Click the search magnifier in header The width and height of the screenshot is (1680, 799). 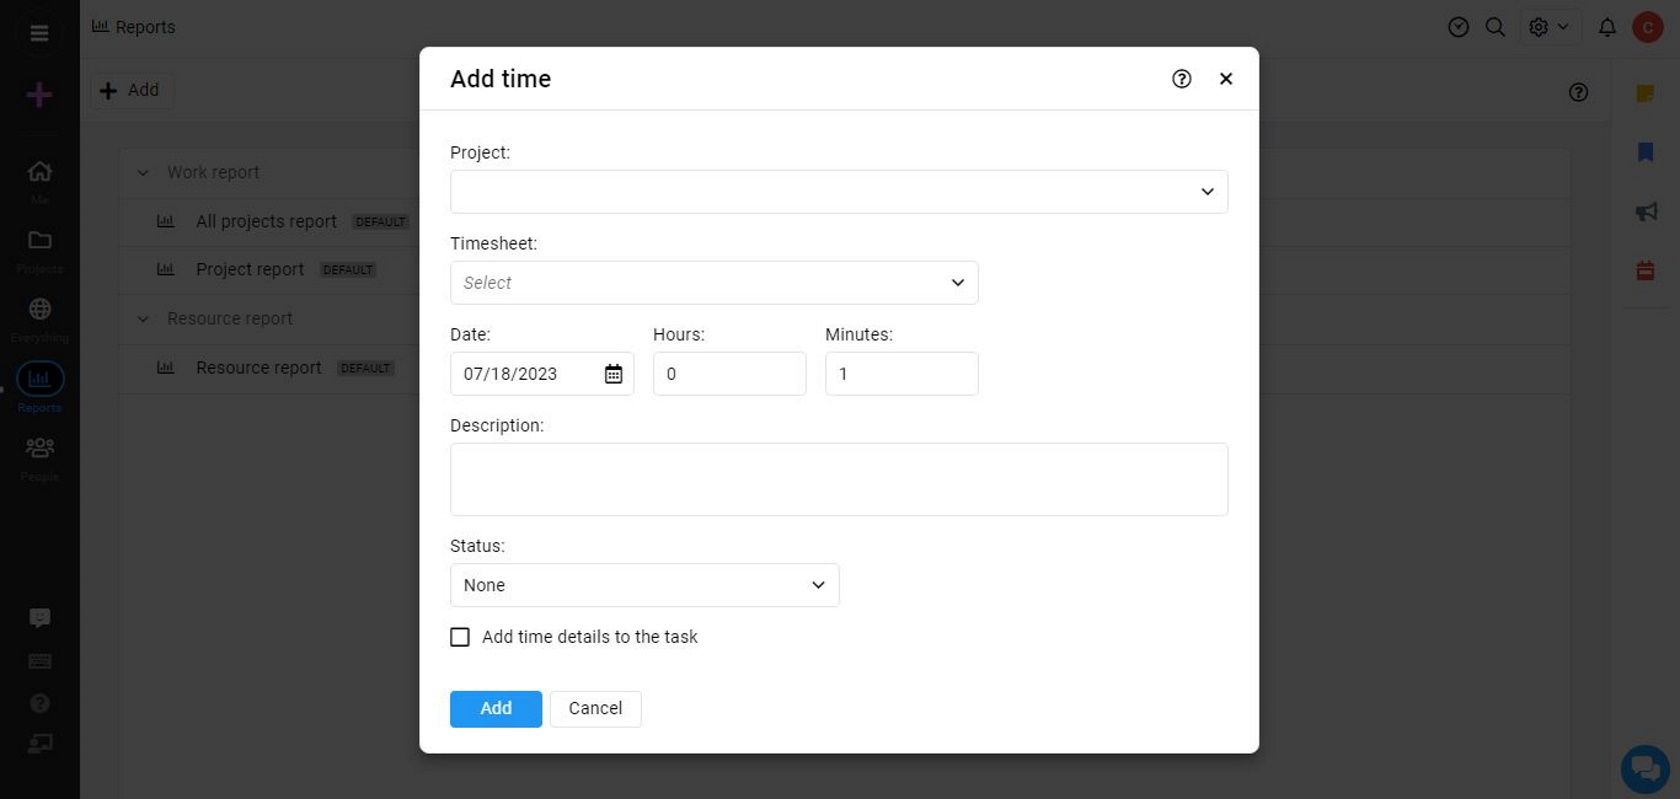point(1495,28)
